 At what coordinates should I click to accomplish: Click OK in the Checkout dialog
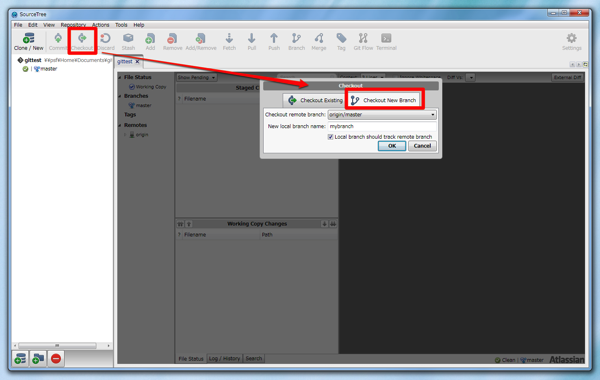point(392,146)
